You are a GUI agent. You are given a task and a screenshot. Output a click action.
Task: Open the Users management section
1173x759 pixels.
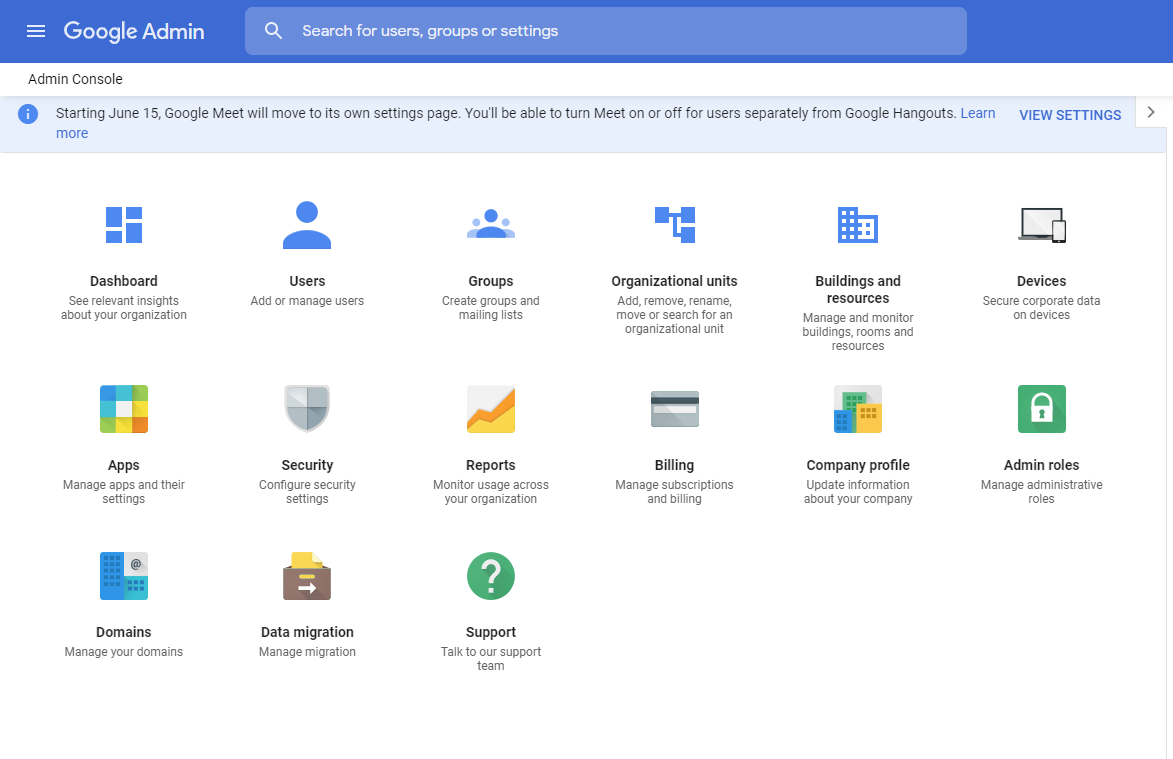[307, 224]
